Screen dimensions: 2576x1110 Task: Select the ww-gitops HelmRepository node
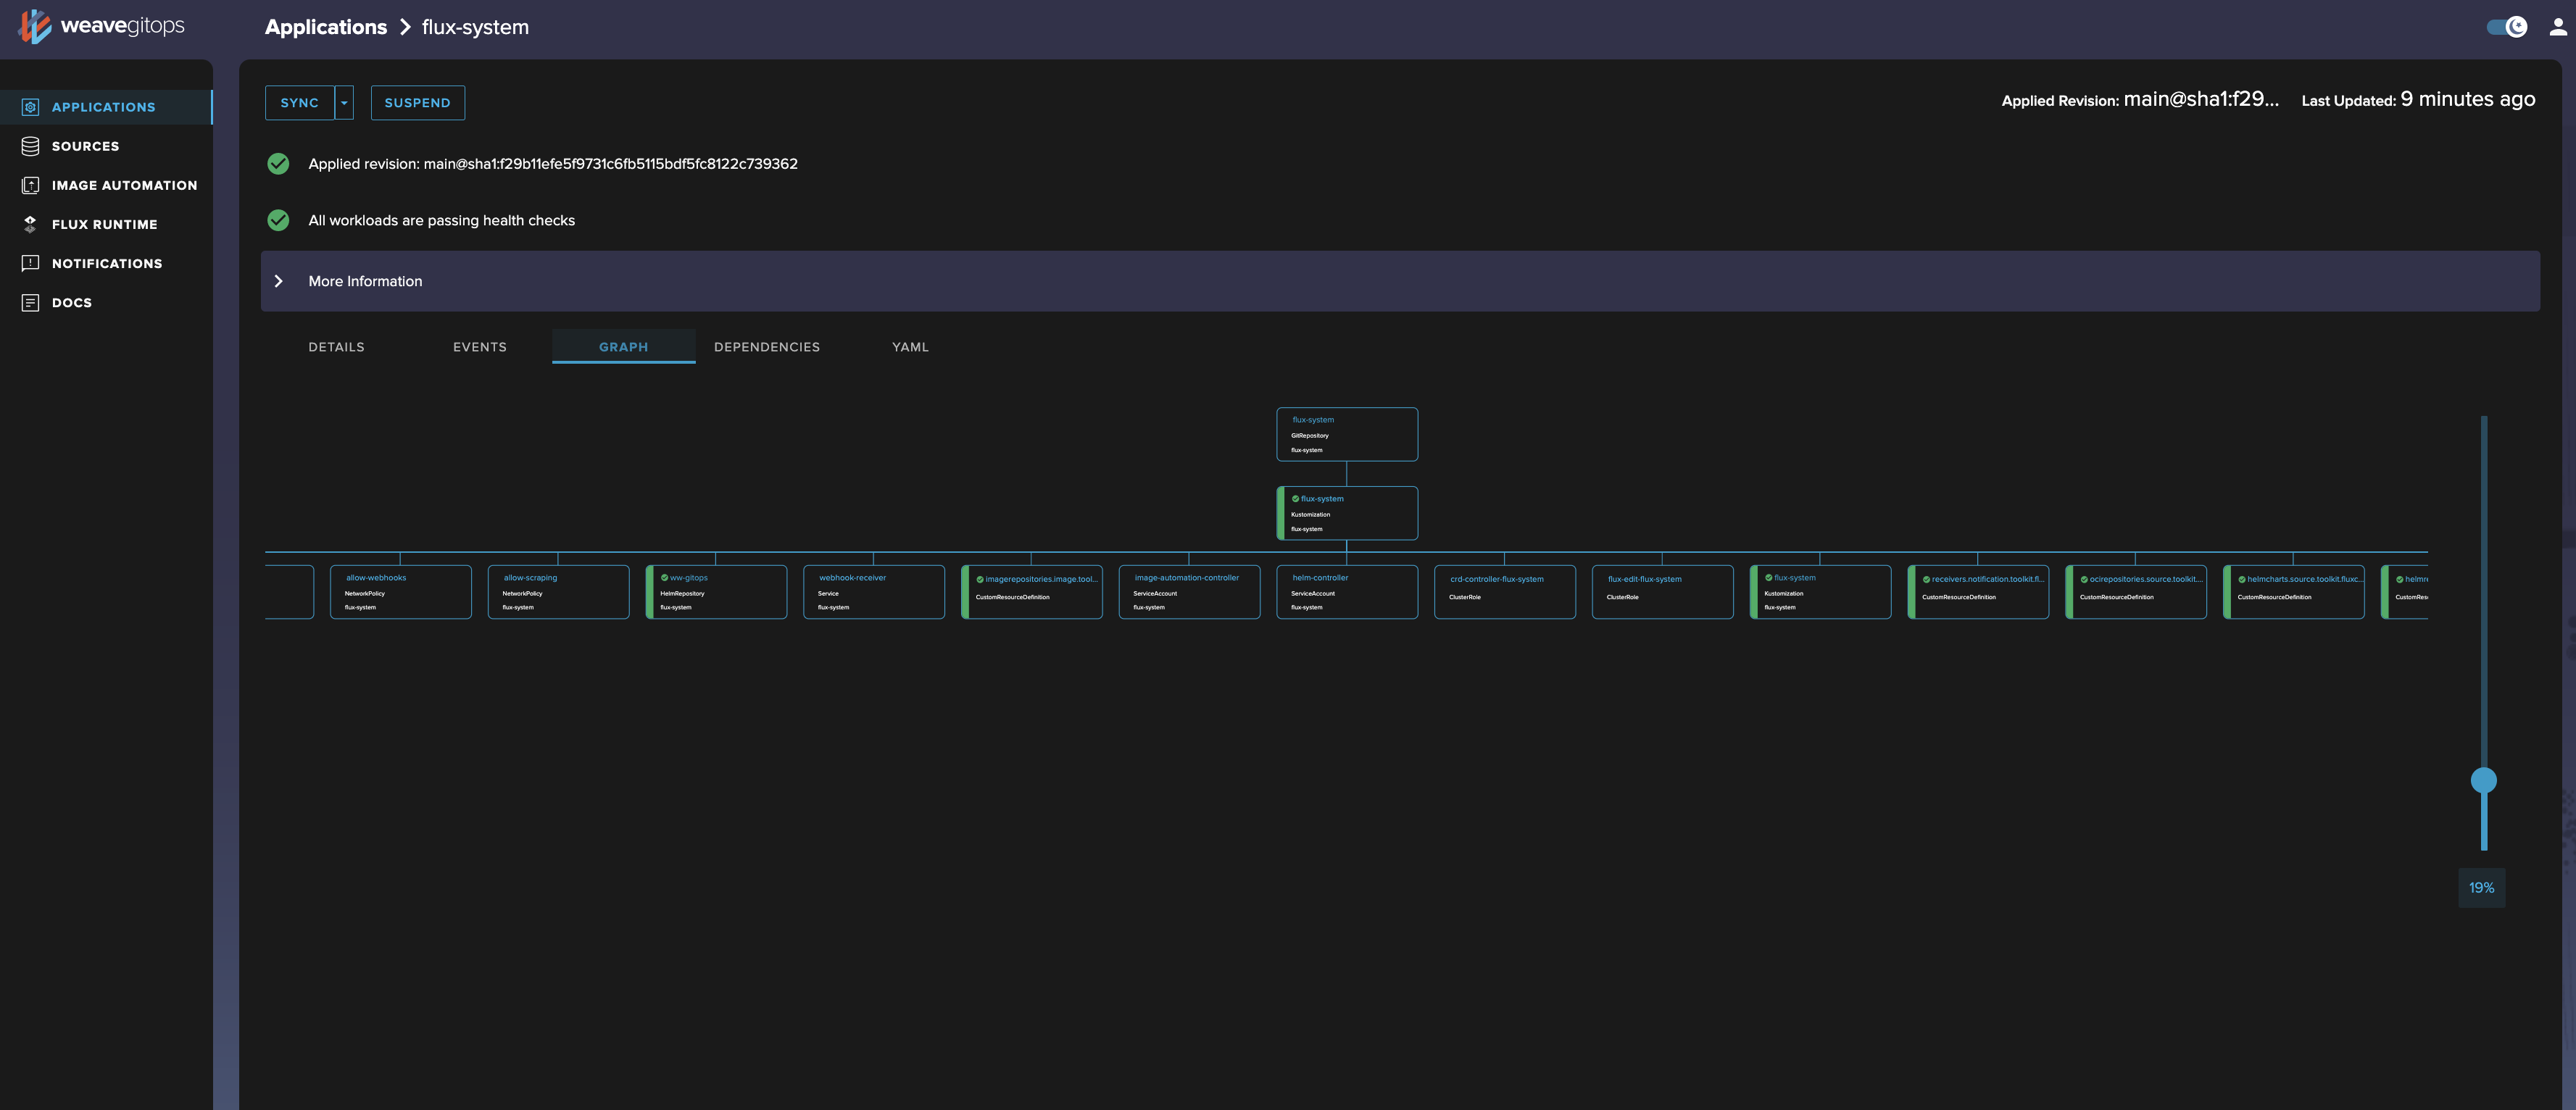click(x=716, y=592)
